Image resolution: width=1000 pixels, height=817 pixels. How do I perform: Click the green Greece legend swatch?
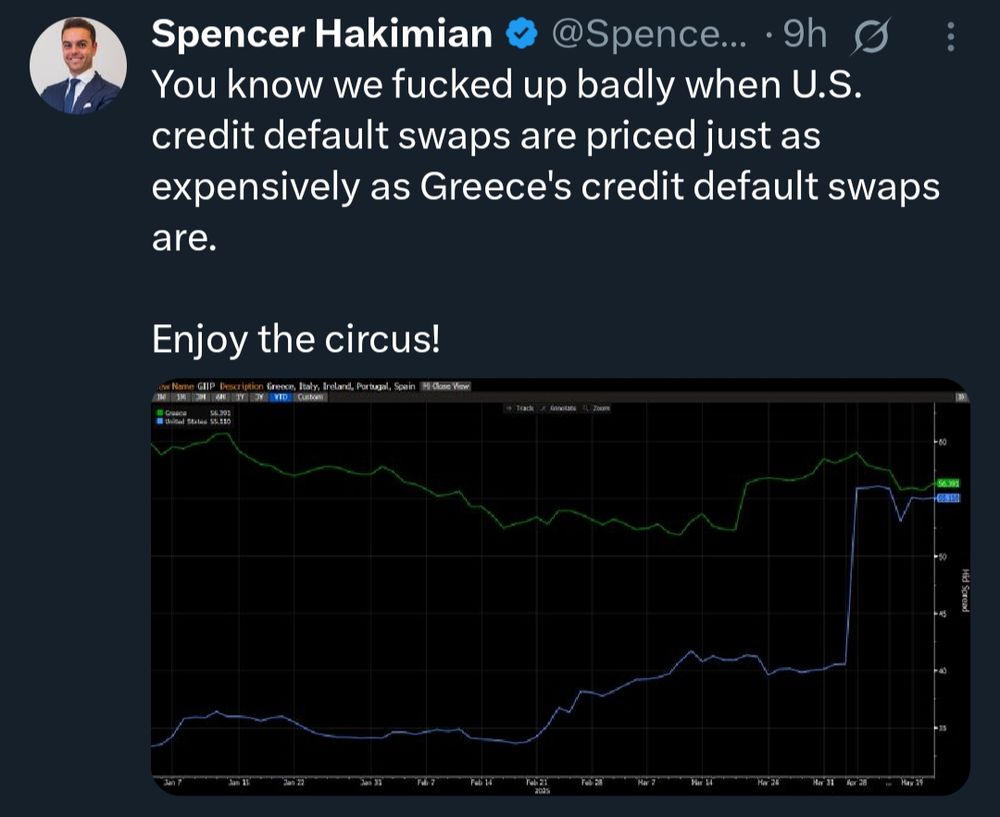(x=160, y=413)
